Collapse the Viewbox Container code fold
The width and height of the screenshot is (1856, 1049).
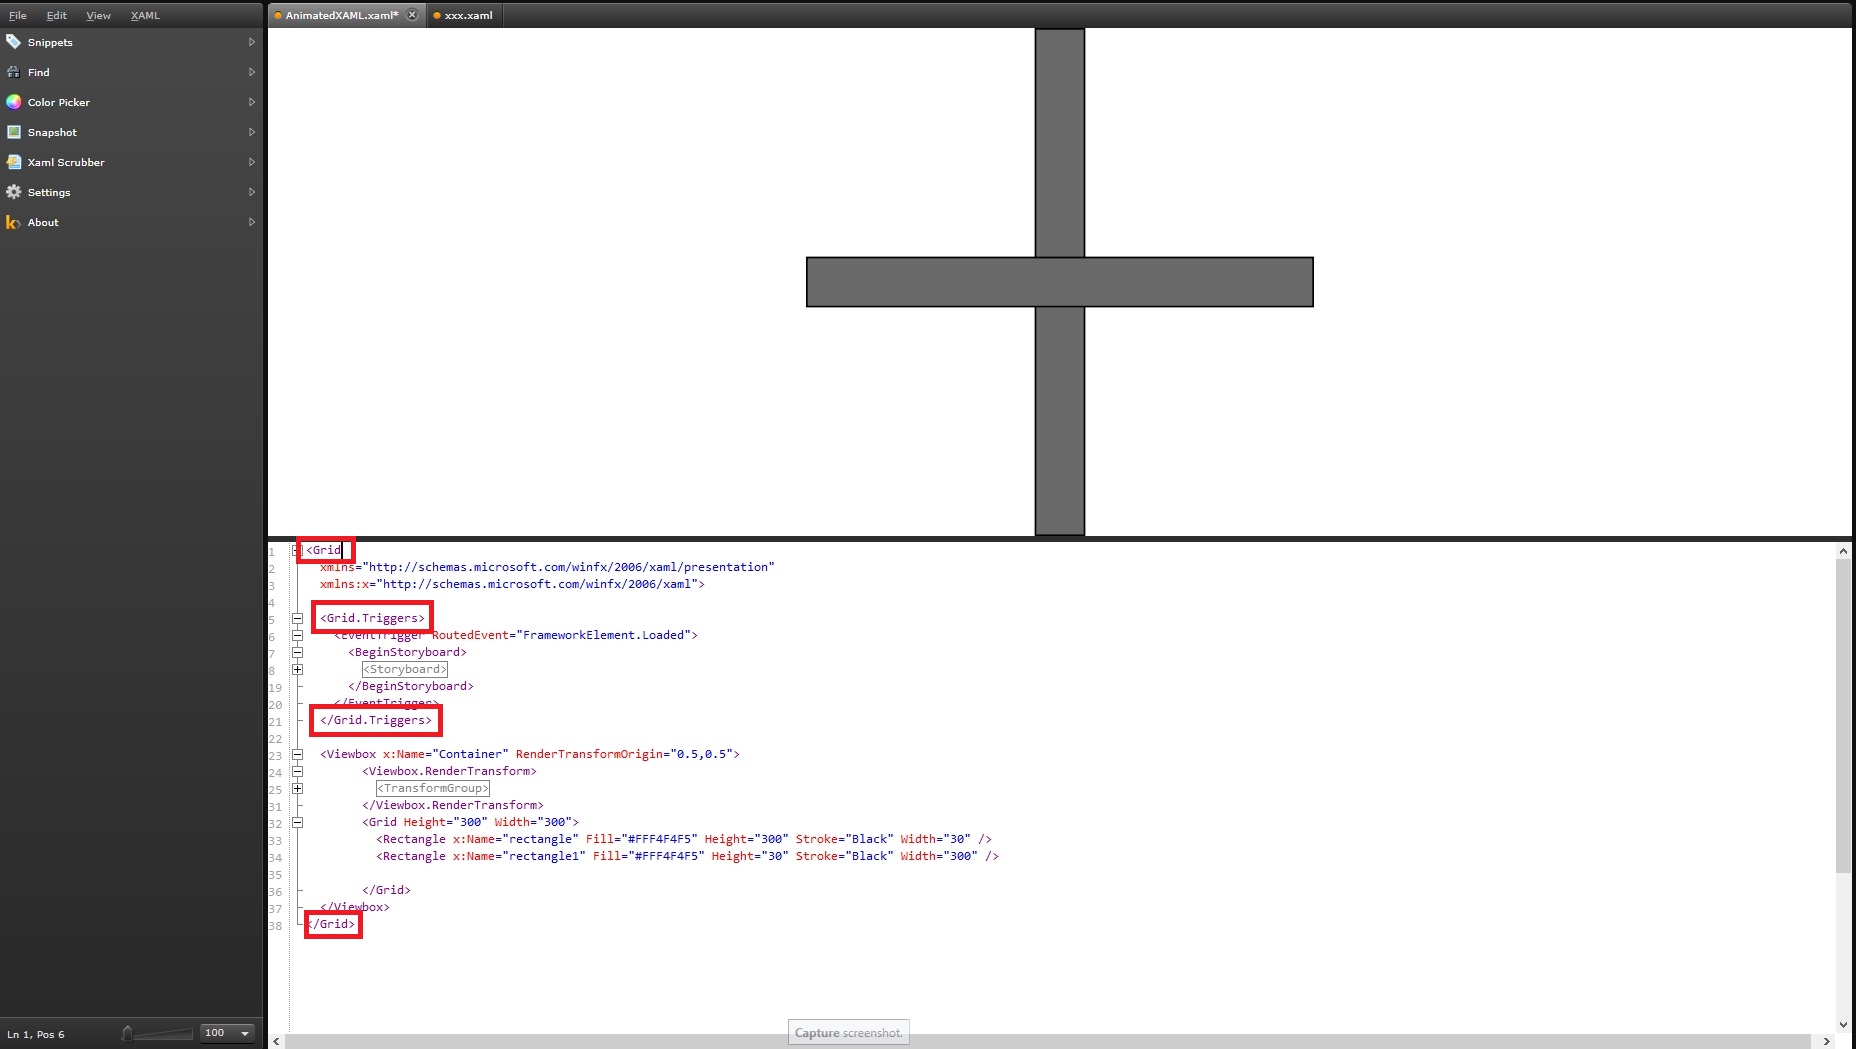point(299,754)
